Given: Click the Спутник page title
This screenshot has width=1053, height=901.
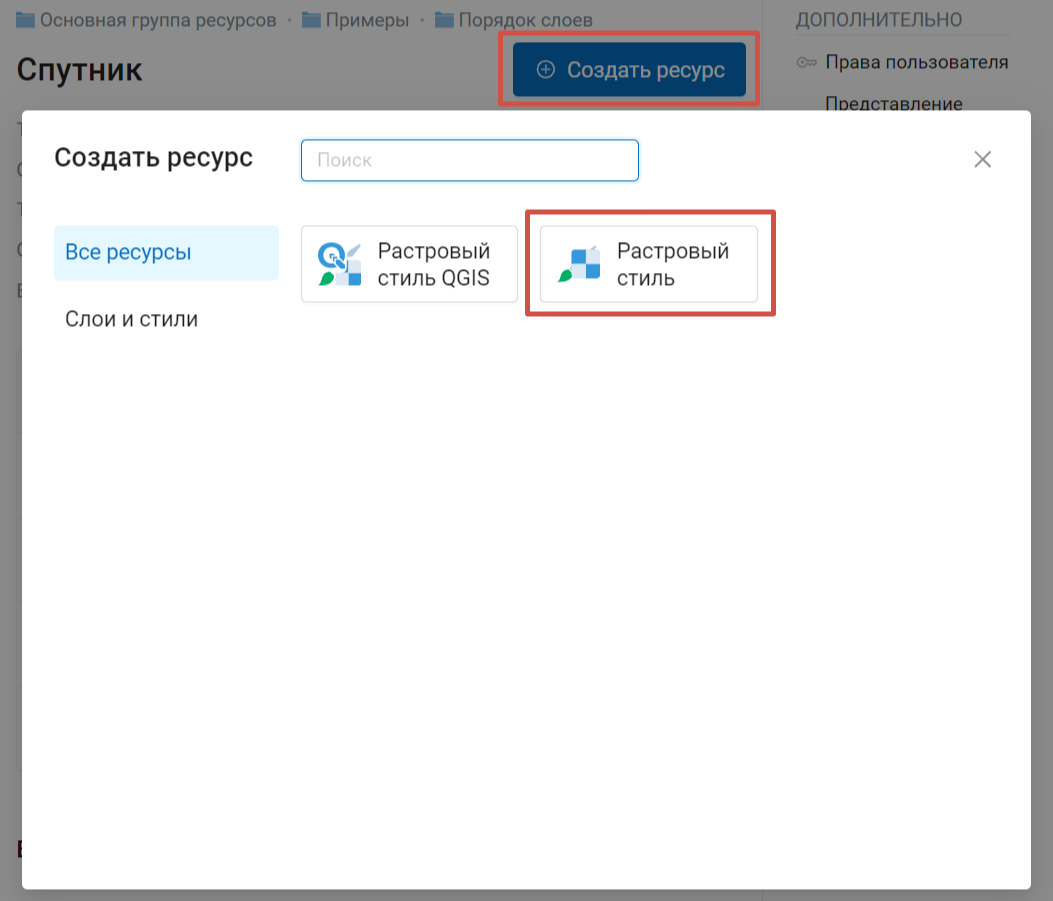Looking at the screenshot, I should [x=79, y=70].
